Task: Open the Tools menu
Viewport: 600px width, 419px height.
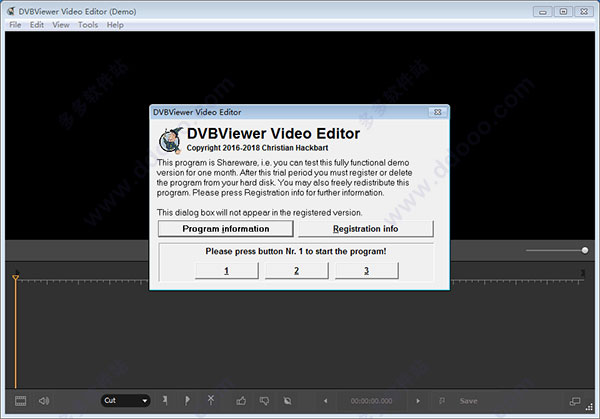Action: pyautogui.click(x=88, y=25)
